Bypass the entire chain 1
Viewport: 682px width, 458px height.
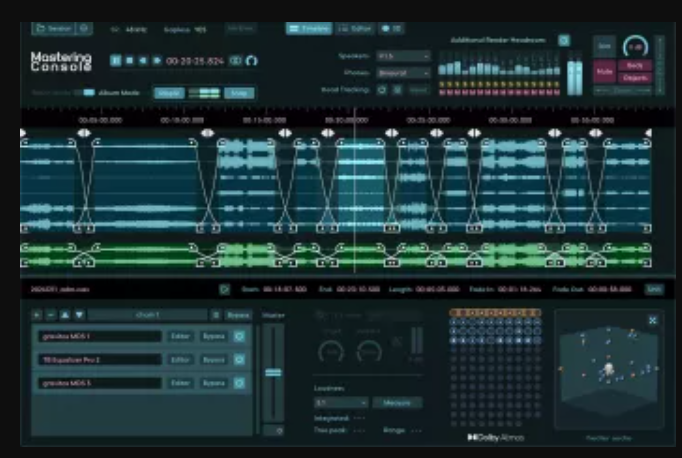tap(237, 315)
